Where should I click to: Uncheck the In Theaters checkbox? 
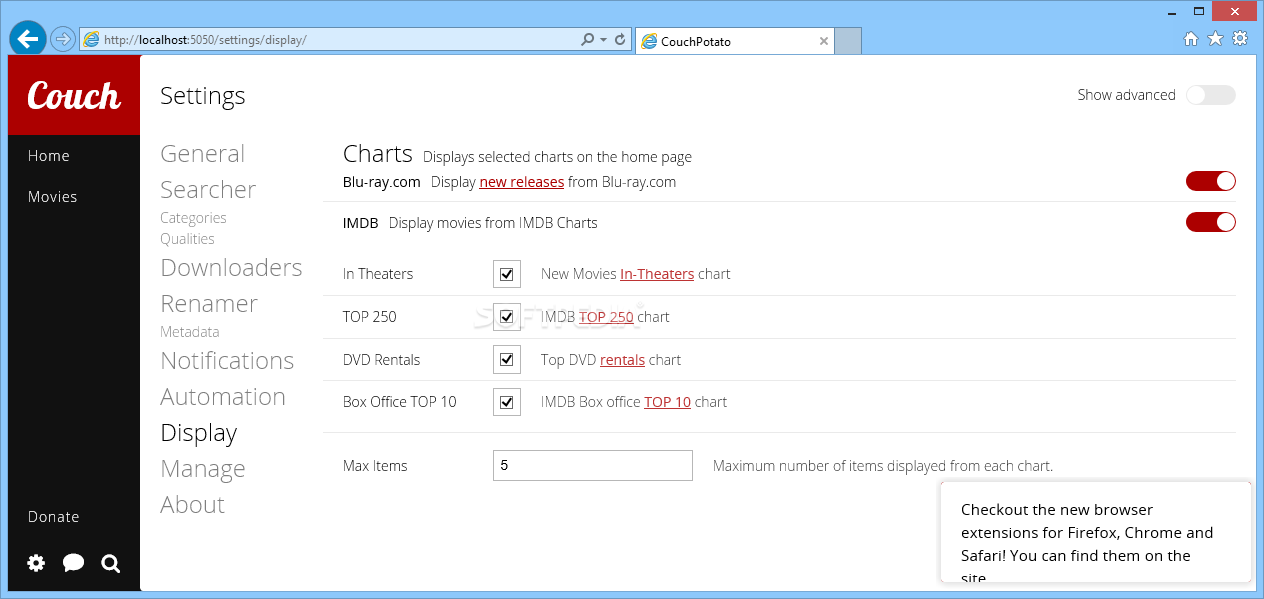coord(507,274)
